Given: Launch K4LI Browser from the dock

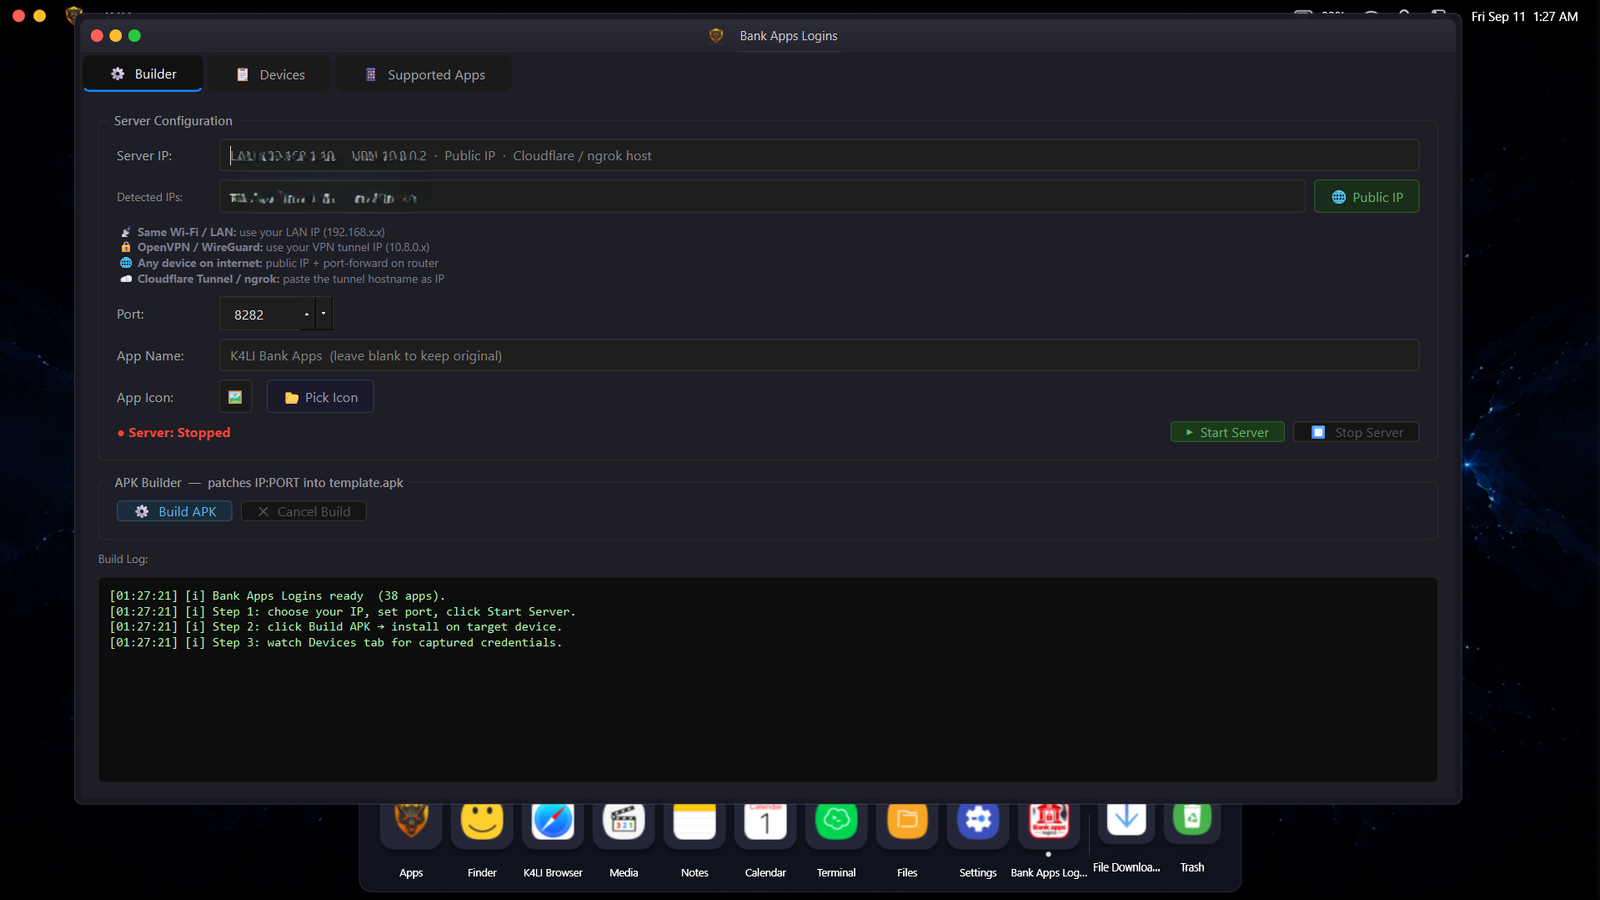Looking at the screenshot, I should pyautogui.click(x=553, y=823).
